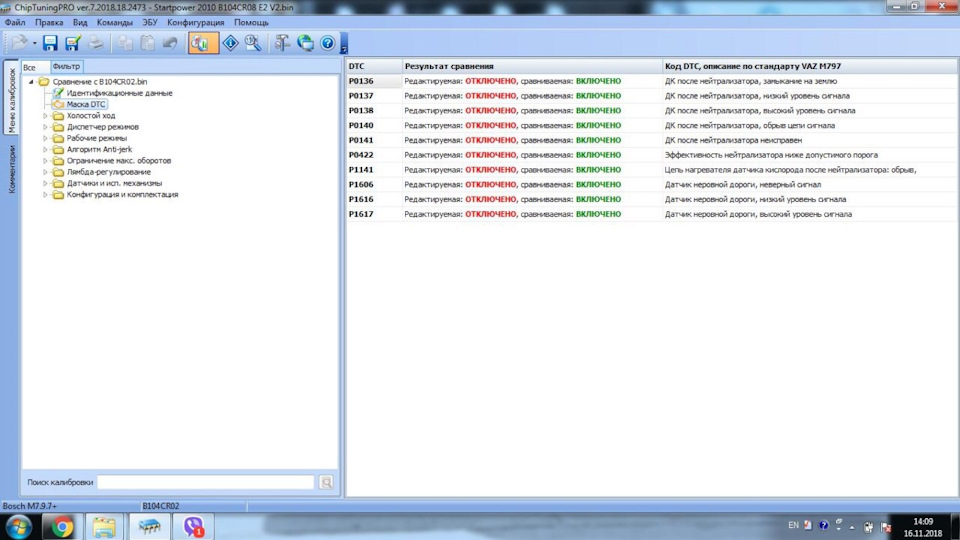The height and width of the screenshot is (540, 960).
Task: Open Viber from the taskbar
Action: pyautogui.click(x=193, y=527)
